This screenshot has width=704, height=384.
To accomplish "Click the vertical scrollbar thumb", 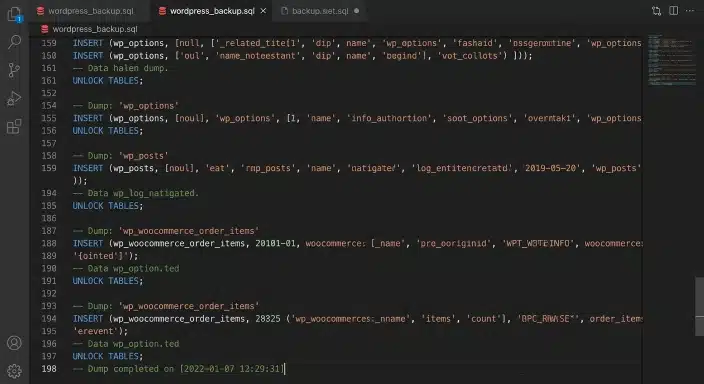I will click(x=700, y=307).
